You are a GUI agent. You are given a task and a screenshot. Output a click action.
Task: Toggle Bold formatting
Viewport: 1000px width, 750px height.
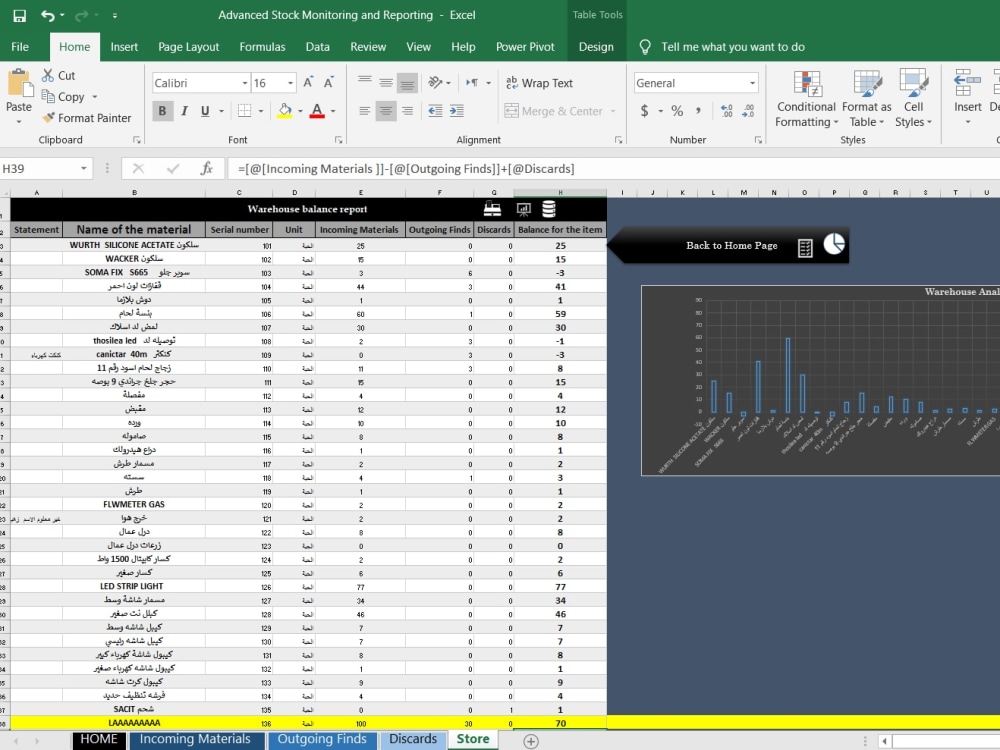(162, 111)
